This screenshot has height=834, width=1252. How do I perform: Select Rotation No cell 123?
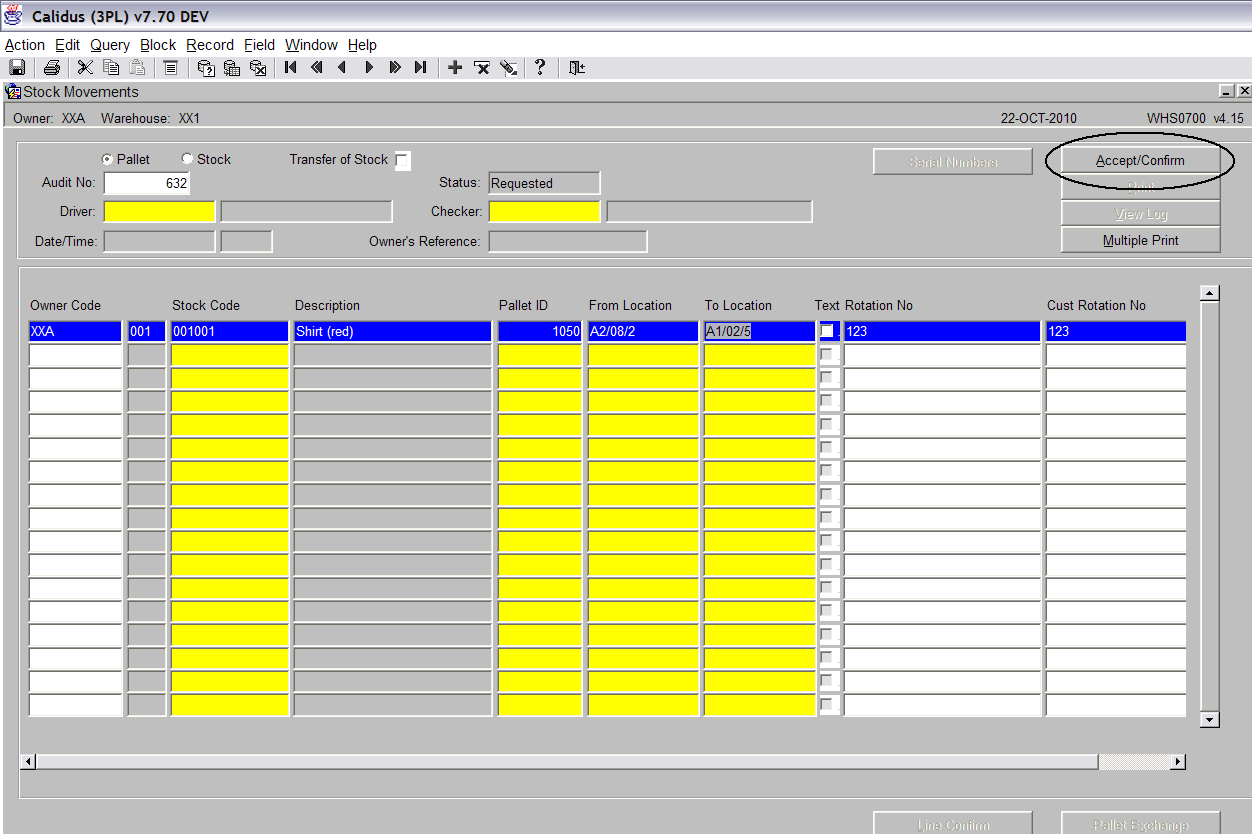(942, 331)
